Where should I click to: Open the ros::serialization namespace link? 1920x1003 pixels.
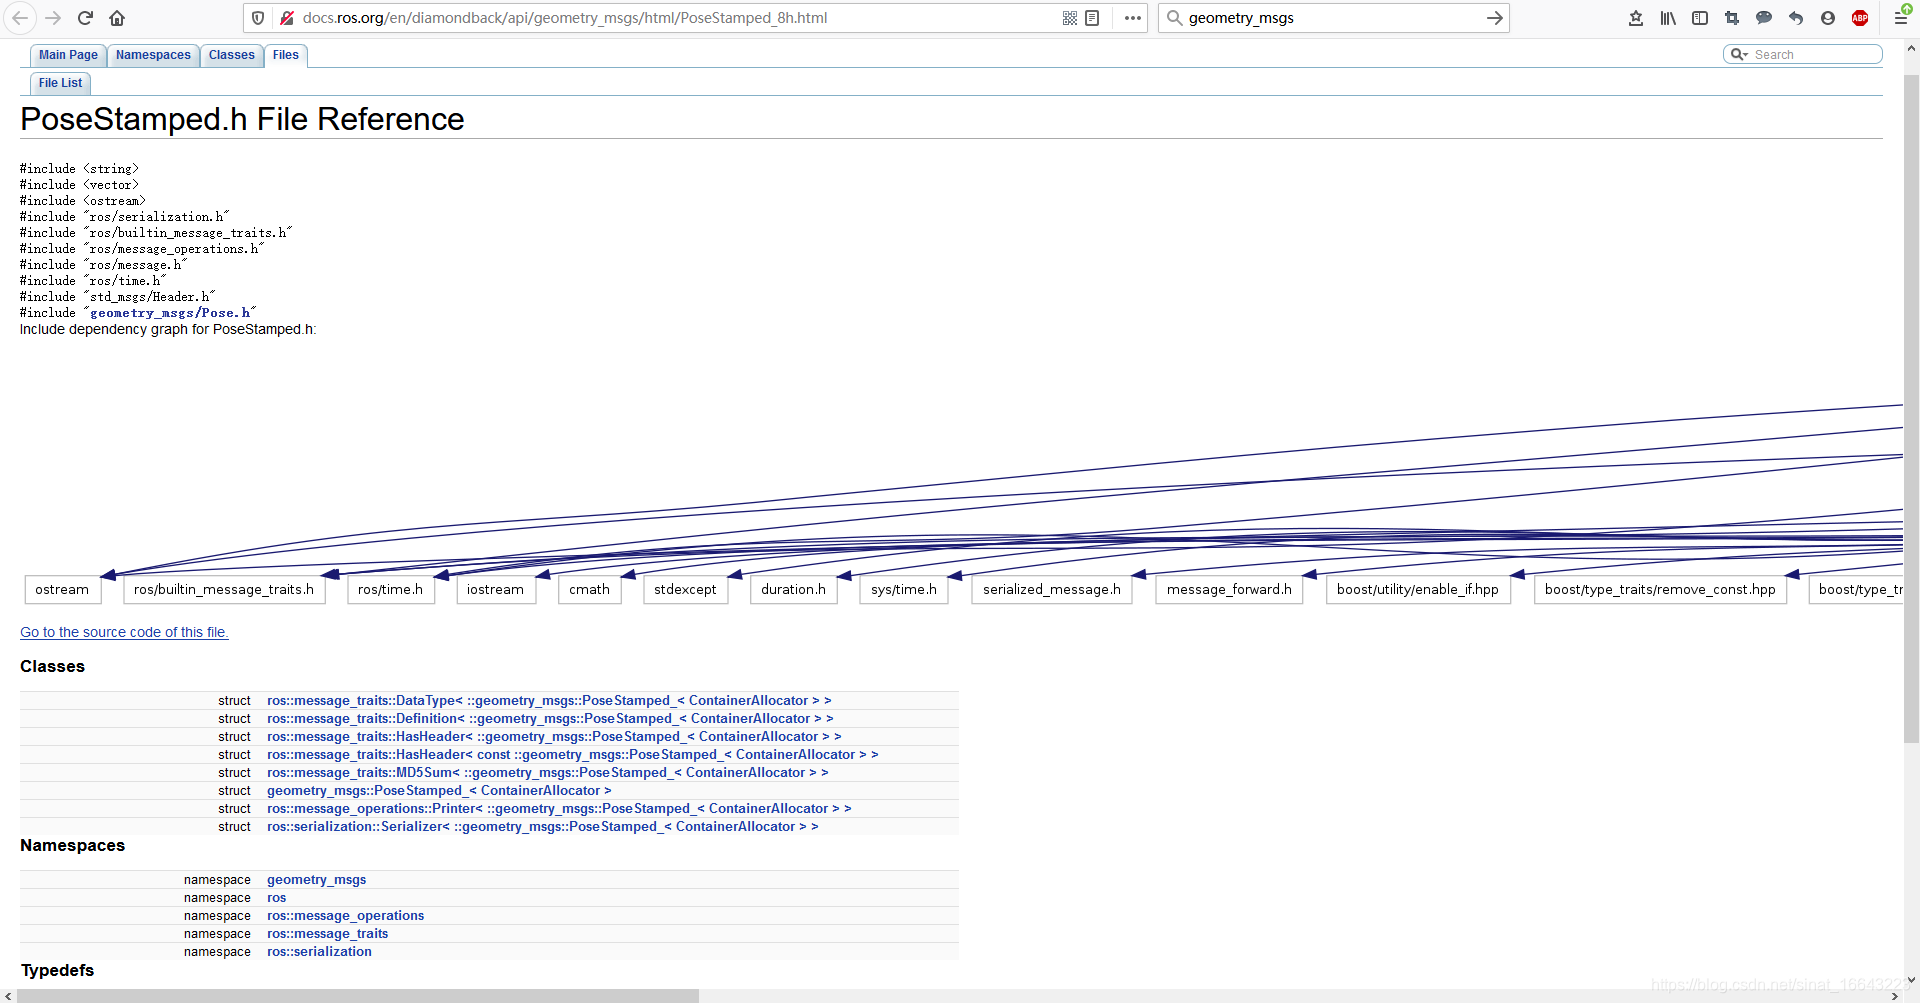click(x=319, y=952)
